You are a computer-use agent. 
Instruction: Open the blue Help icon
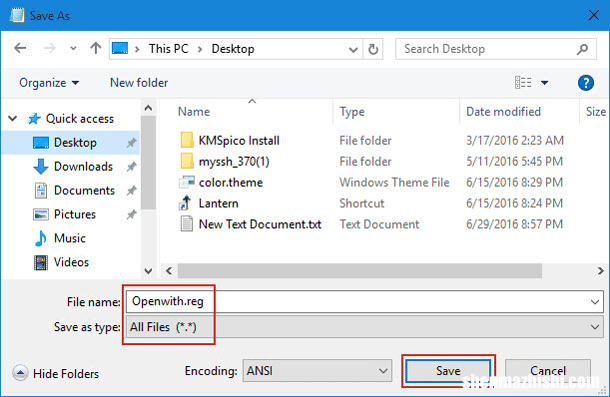click(x=585, y=83)
